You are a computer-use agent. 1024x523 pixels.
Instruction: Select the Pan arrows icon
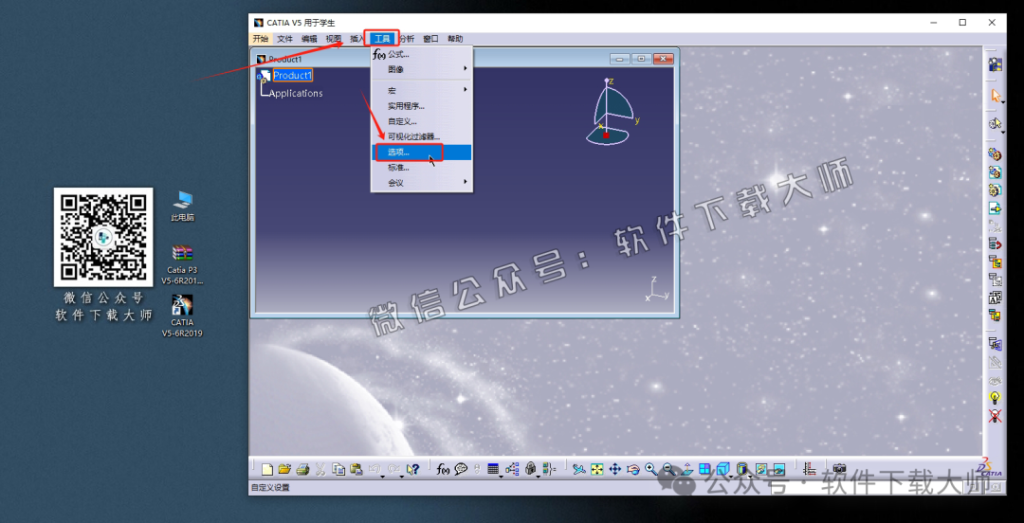click(x=615, y=469)
